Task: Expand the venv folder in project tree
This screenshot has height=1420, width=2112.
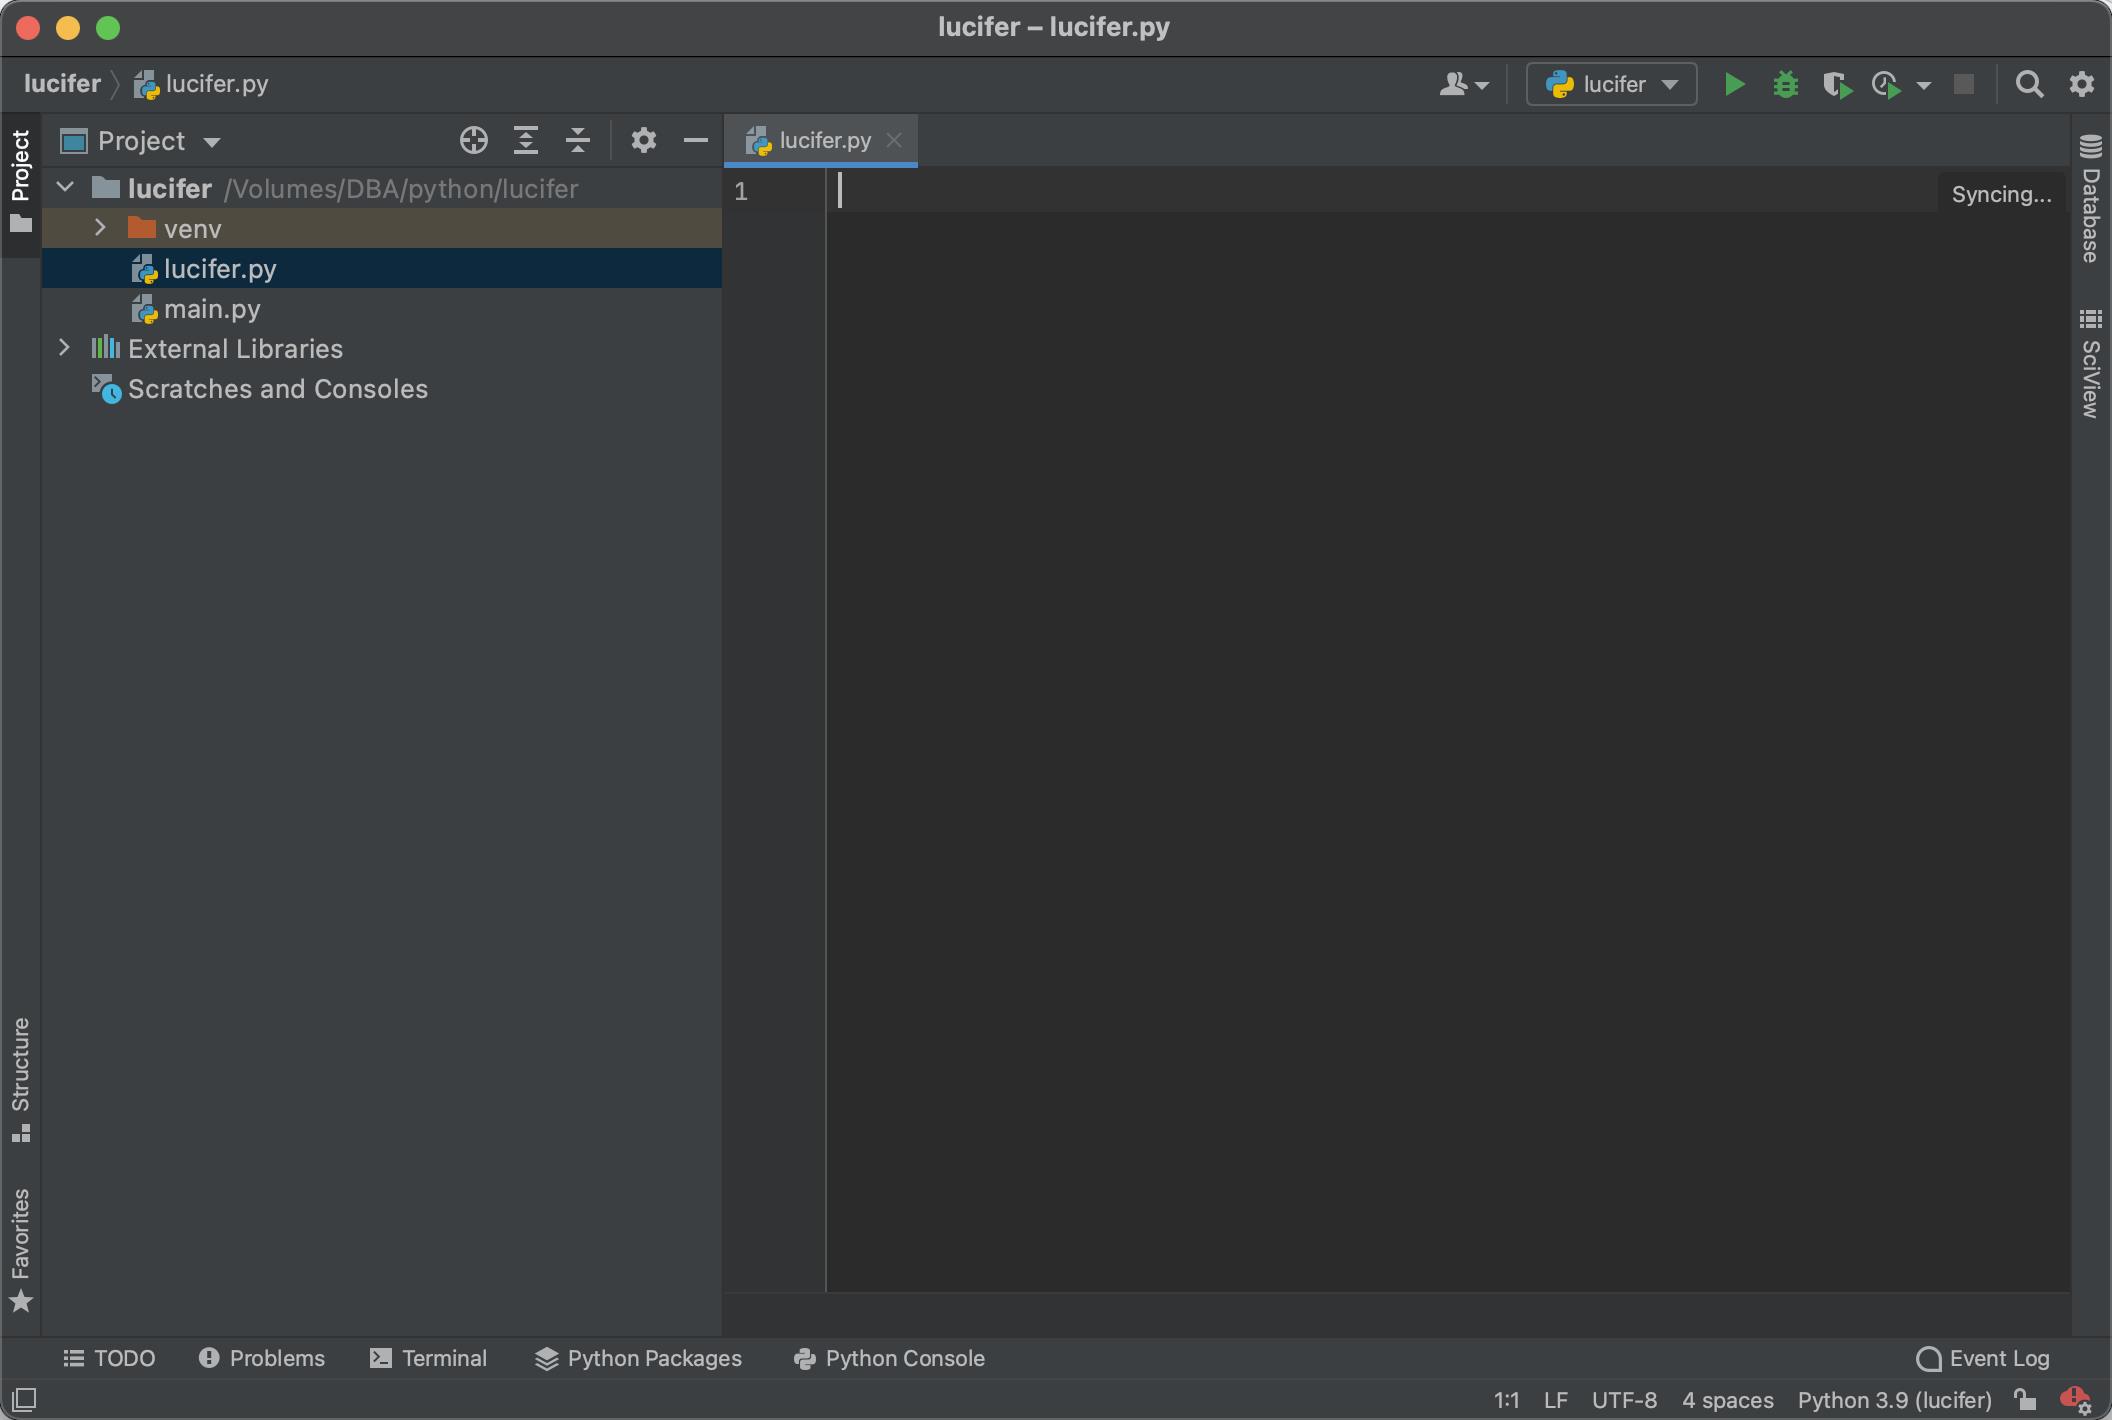Action: [x=98, y=228]
